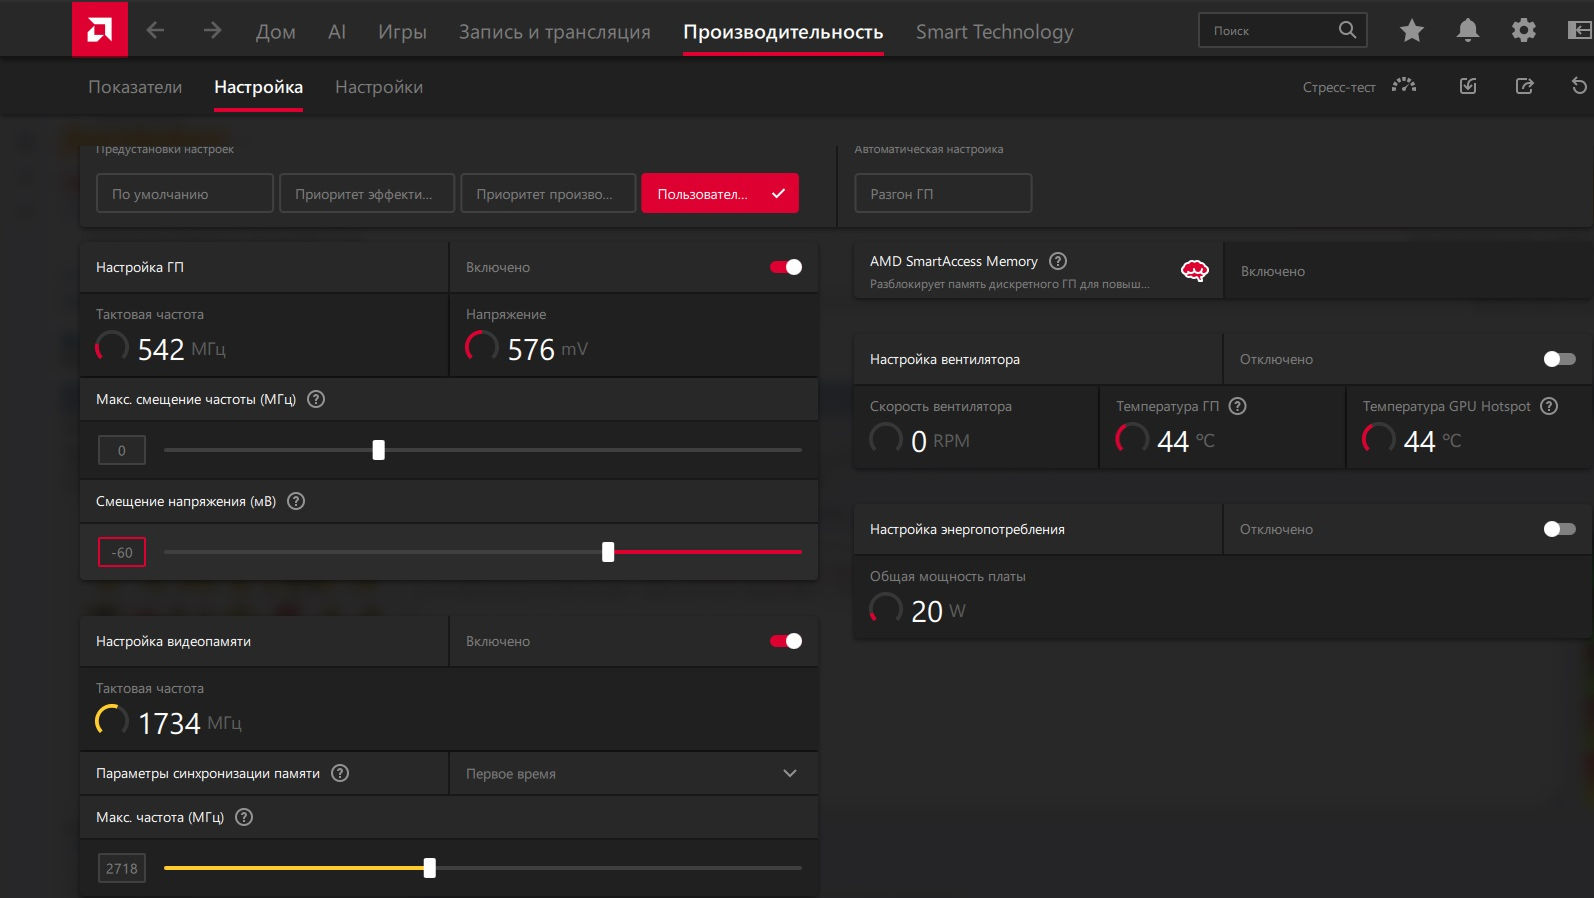Open help for Параметры синхронизации памяти
1594x898 pixels.
coord(340,773)
